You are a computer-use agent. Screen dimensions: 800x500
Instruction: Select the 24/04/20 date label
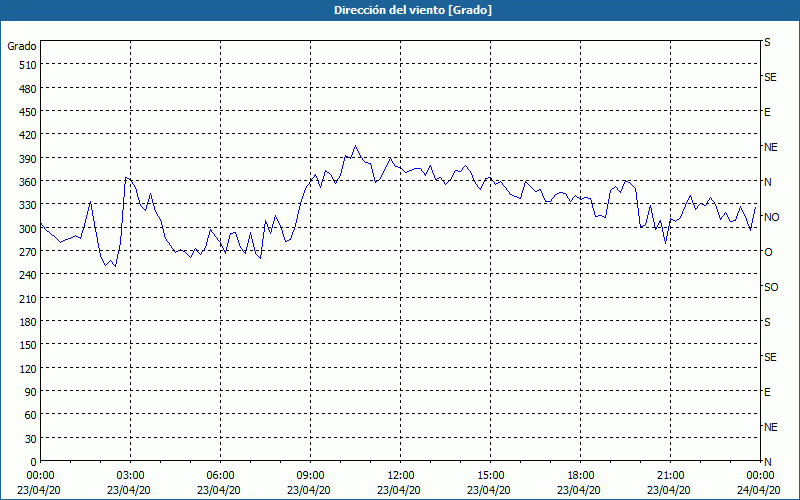click(x=758, y=490)
